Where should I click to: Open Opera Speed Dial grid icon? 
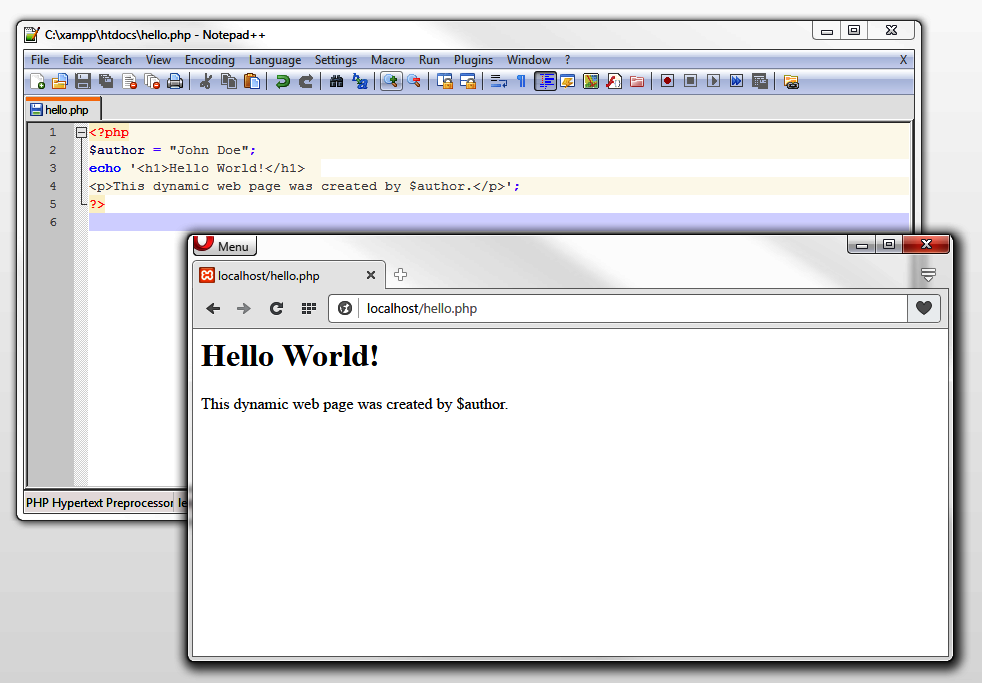[x=309, y=309]
